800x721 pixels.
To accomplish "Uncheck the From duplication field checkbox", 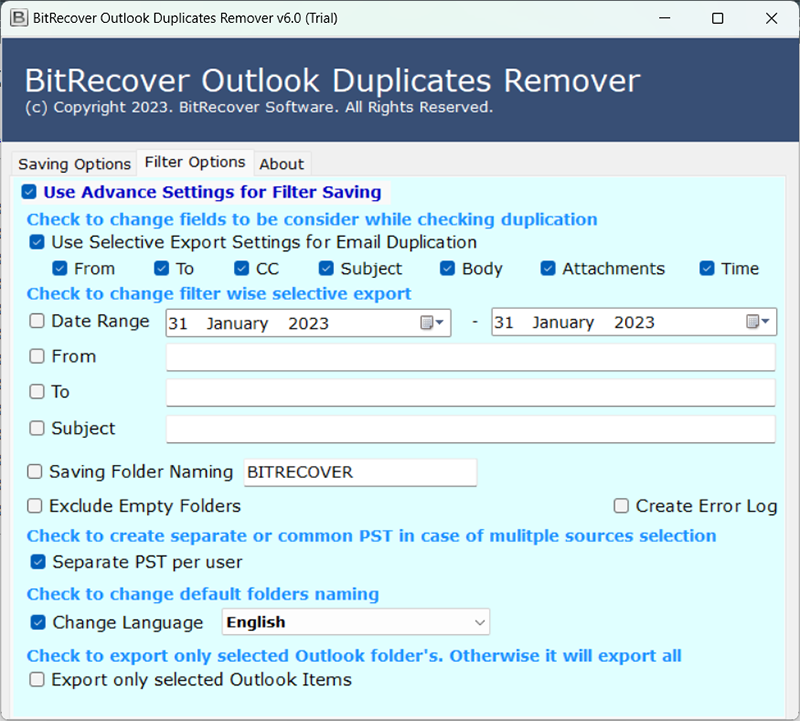I will pos(60,268).
